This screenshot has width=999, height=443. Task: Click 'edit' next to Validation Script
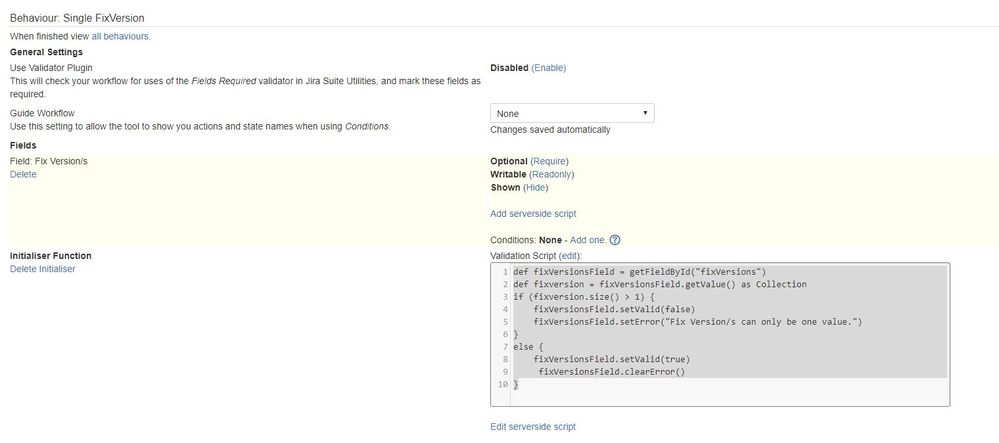tap(570, 256)
